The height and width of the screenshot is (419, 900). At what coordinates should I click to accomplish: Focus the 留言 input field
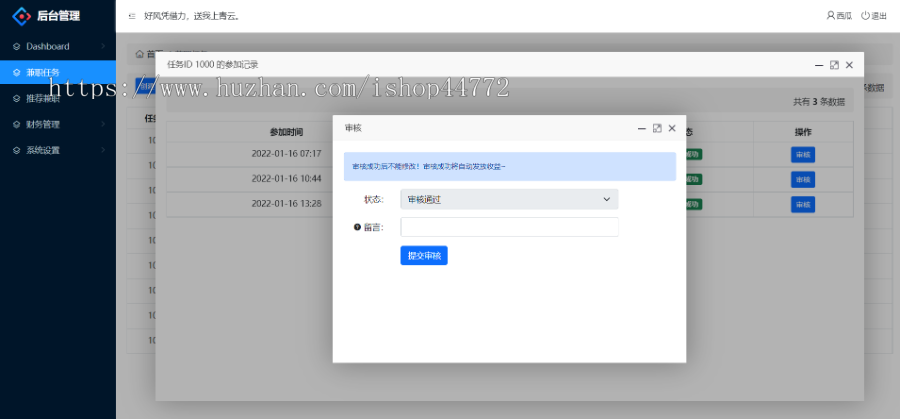tap(509, 227)
